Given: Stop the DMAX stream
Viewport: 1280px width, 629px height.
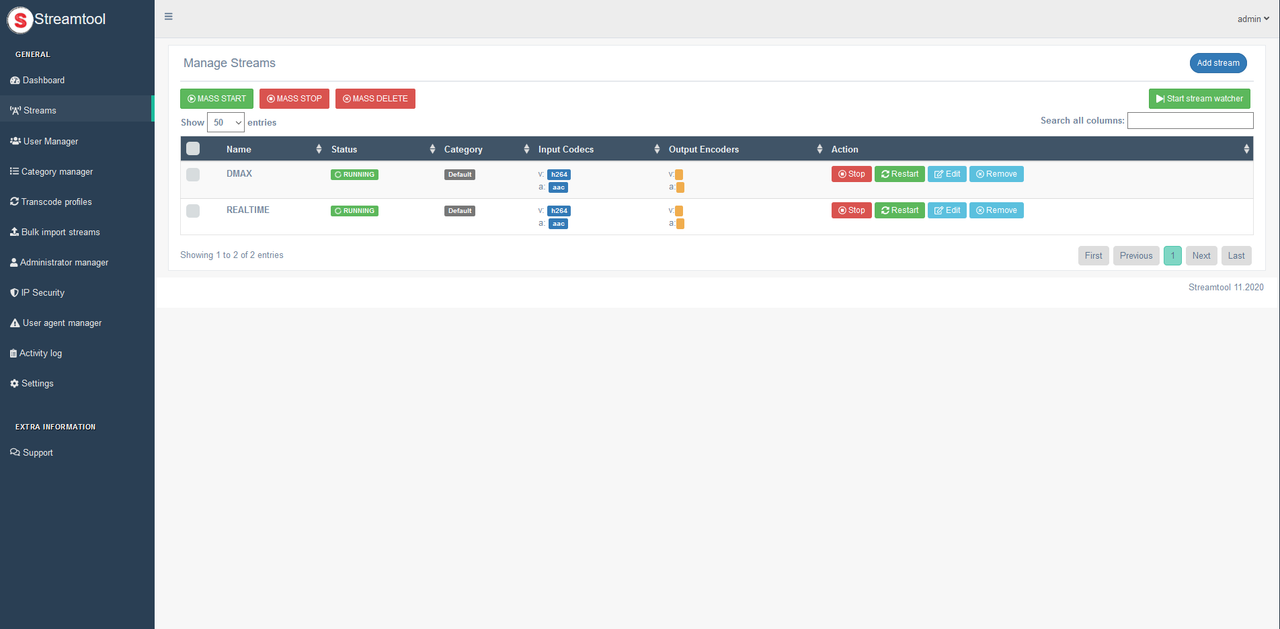Looking at the screenshot, I should coord(851,174).
